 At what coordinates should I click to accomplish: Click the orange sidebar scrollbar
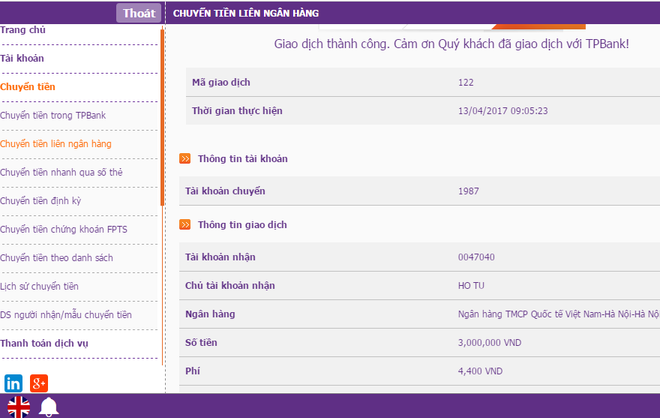(162, 120)
